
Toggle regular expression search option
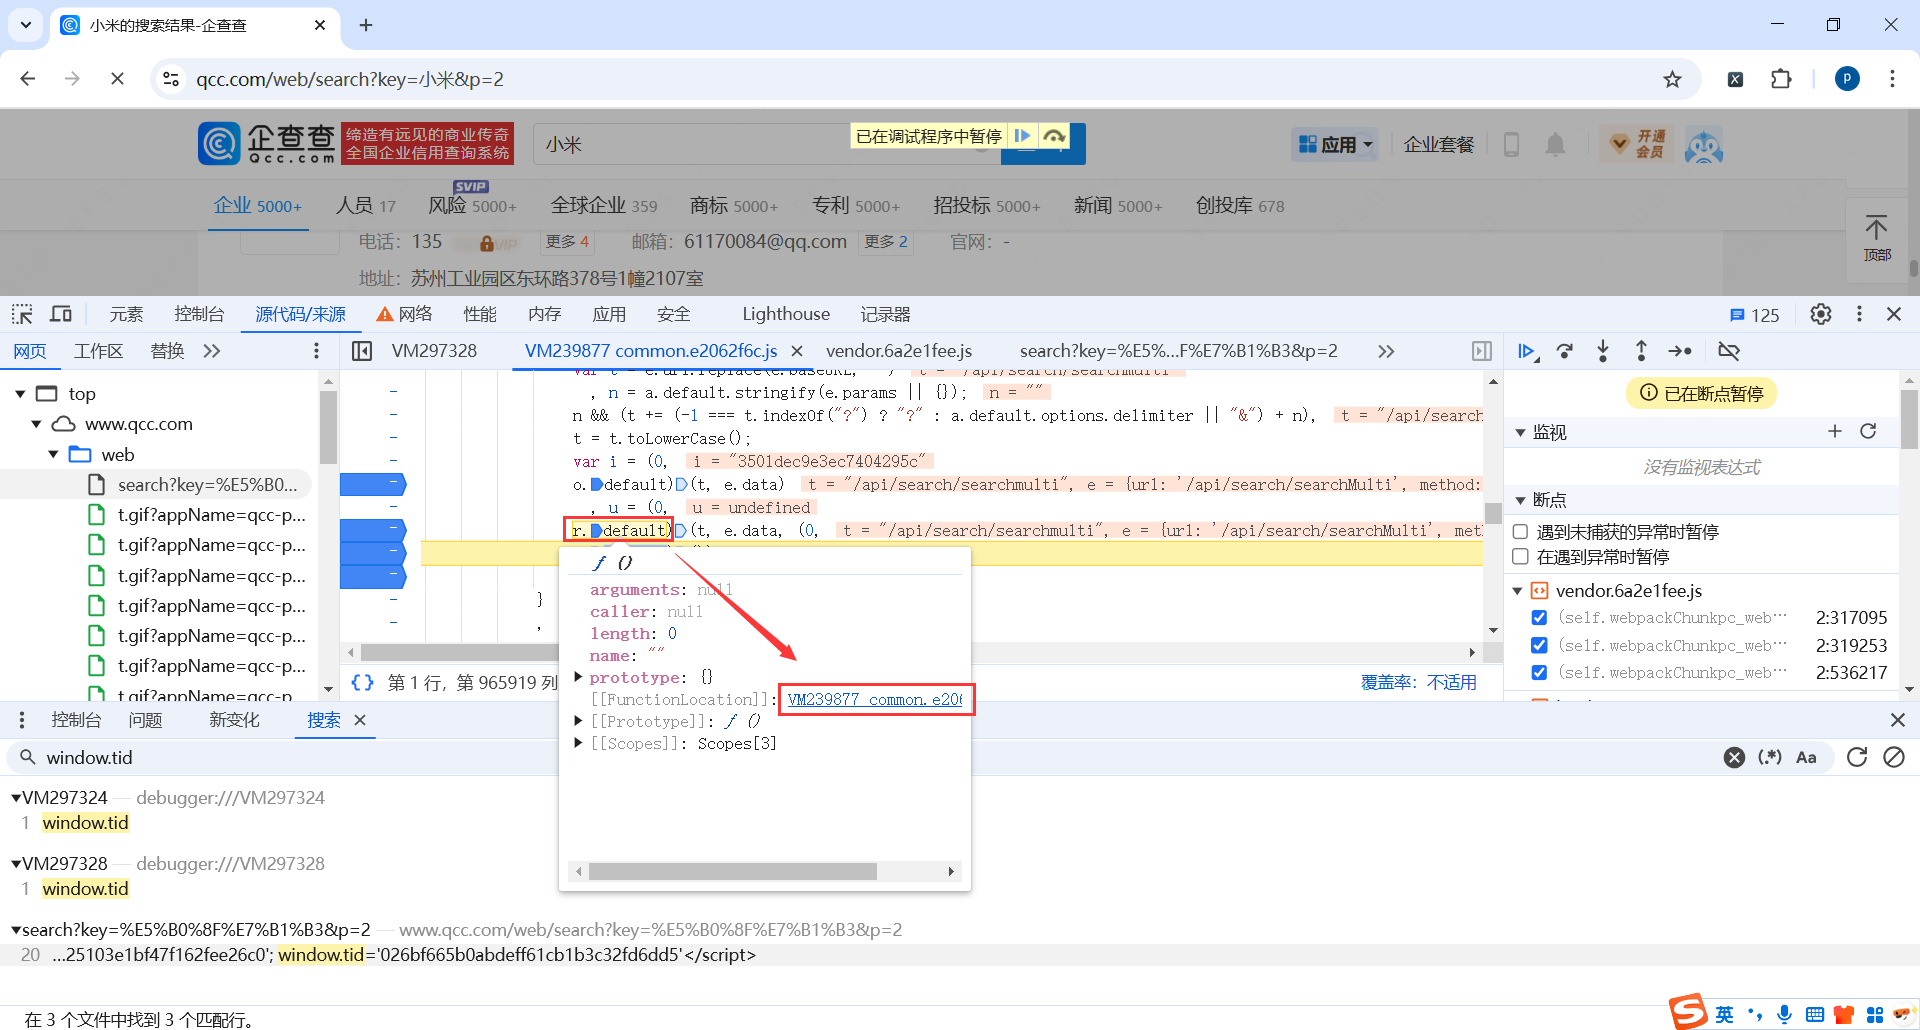(x=1770, y=757)
